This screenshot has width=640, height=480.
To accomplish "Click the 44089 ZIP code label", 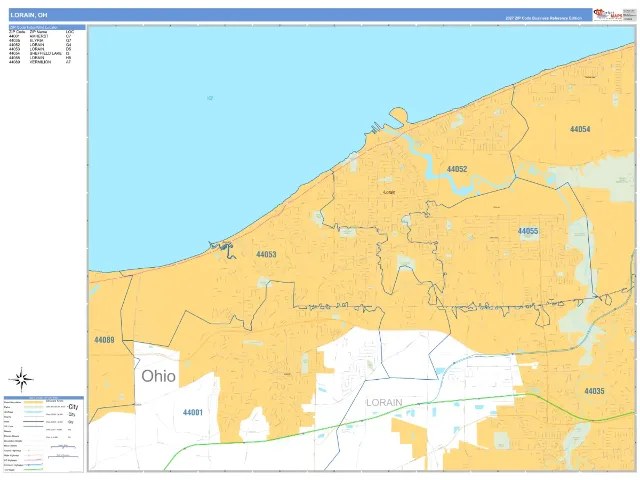I will tap(104, 340).
